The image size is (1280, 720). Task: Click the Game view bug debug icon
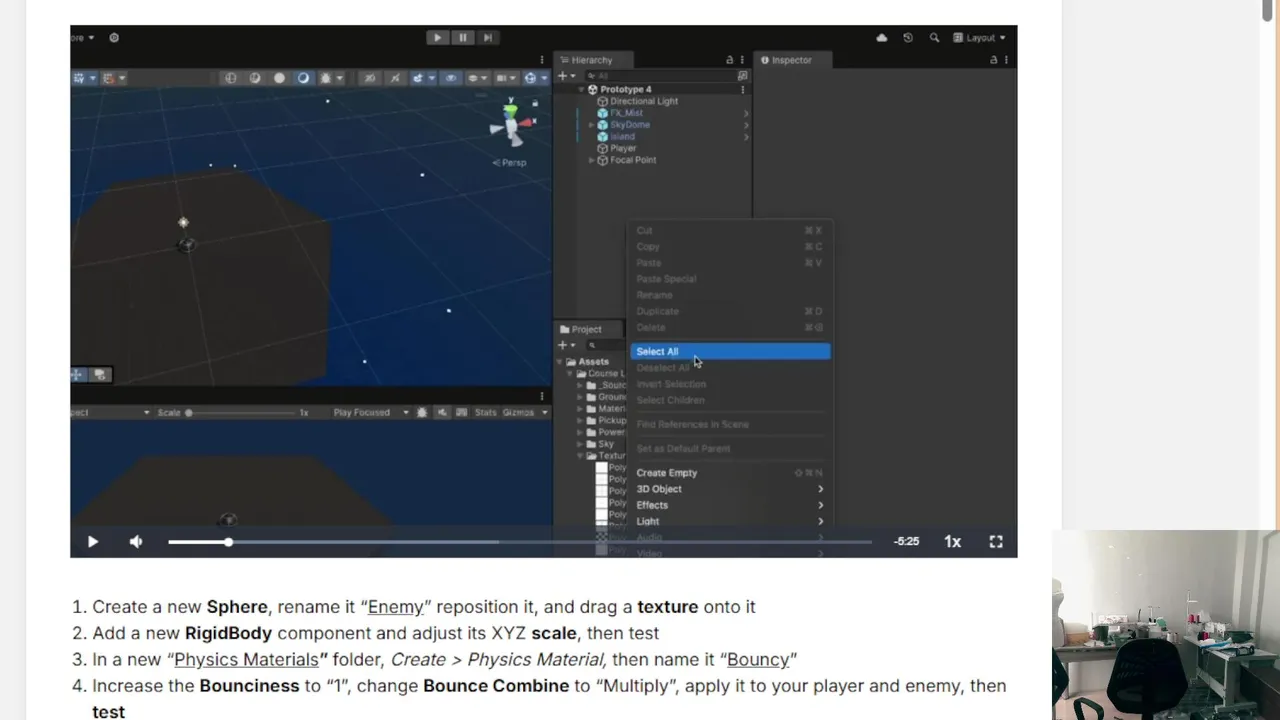(422, 412)
